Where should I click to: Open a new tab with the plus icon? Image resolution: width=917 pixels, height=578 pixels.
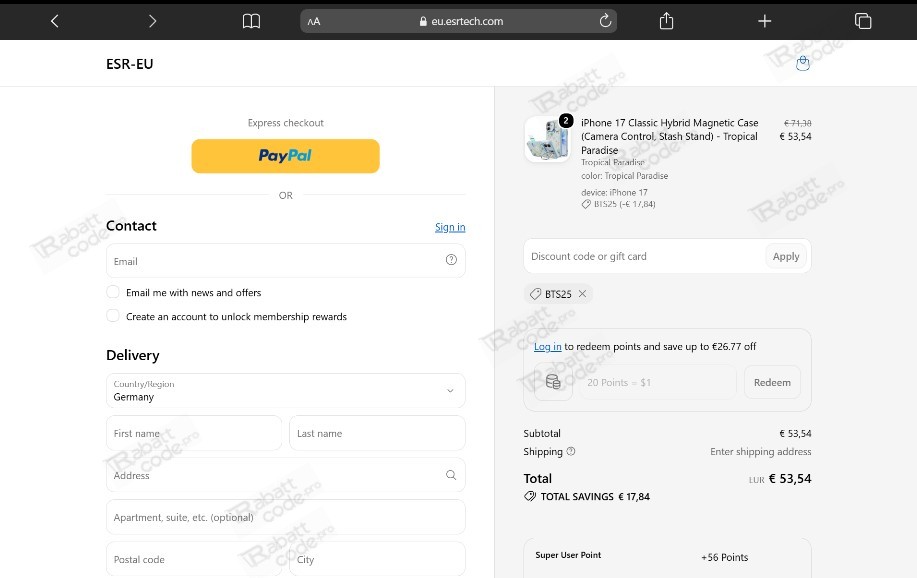click(764, 21)
